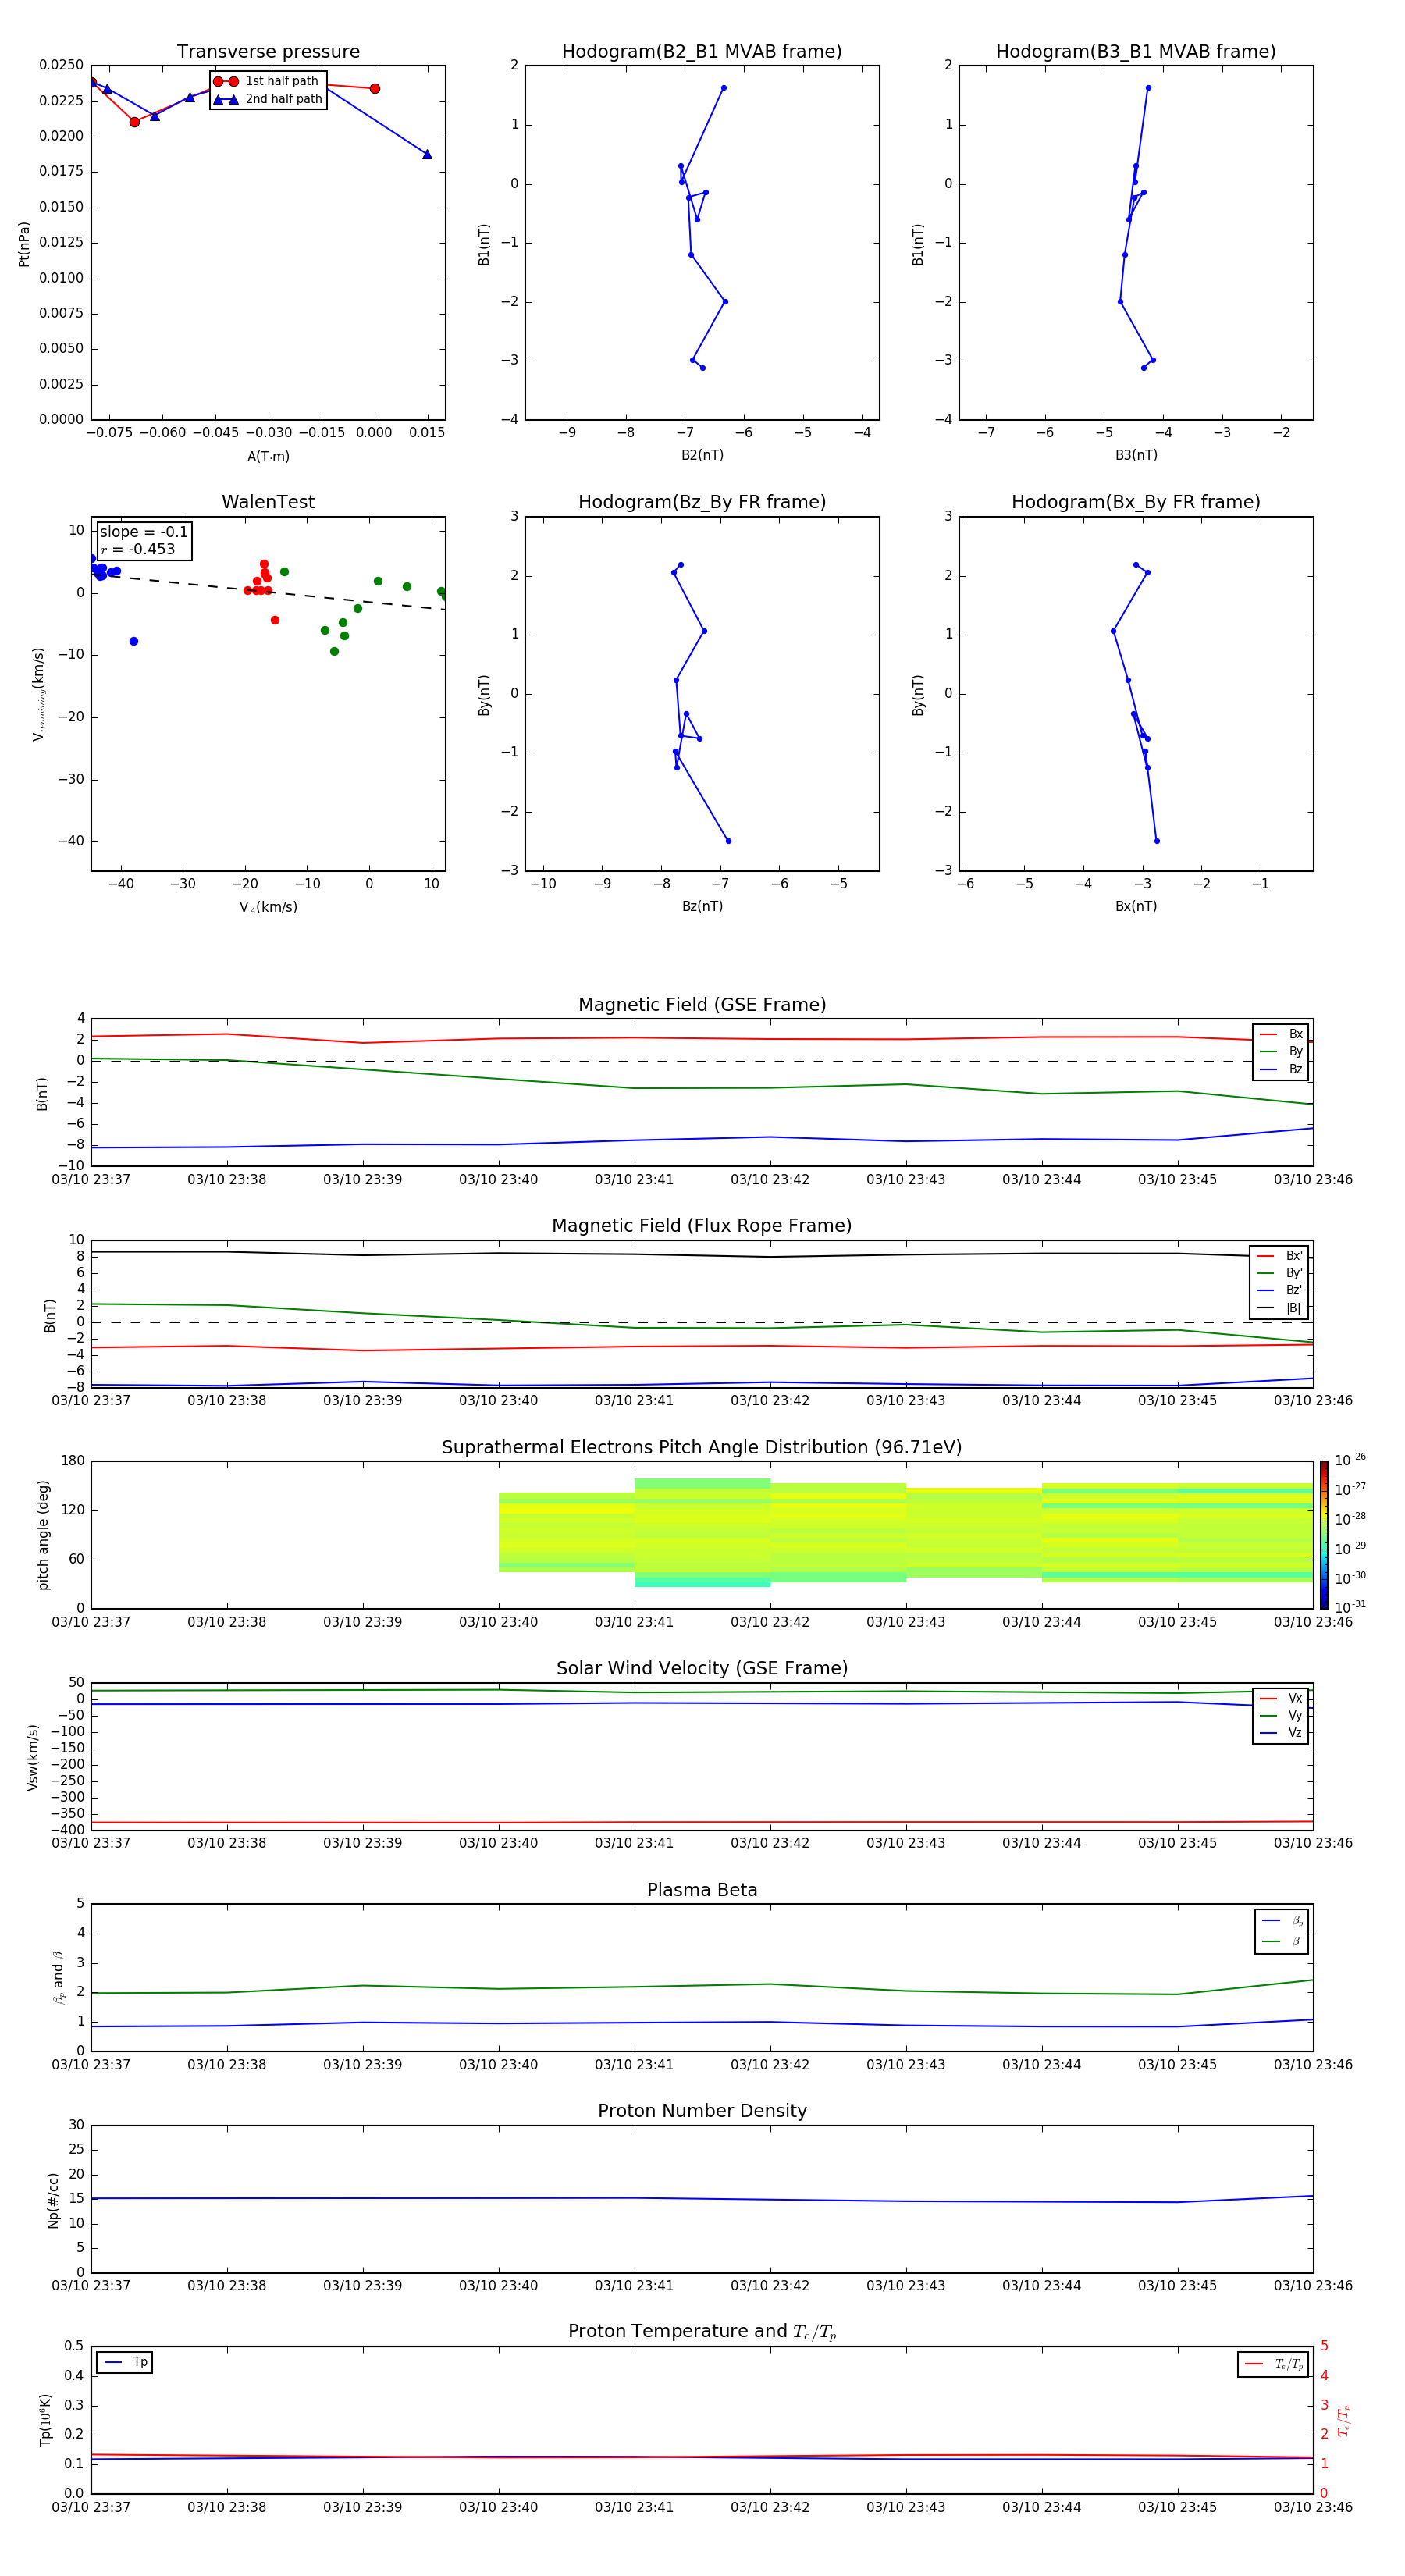Click the last blue triangle marker in transverse pressure

coord(427,154)
